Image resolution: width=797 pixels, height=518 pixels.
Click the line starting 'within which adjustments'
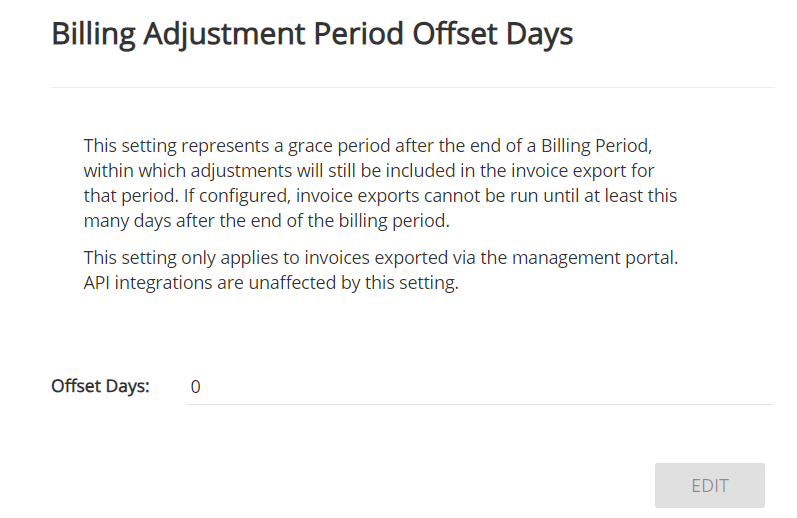pos(369,170)
